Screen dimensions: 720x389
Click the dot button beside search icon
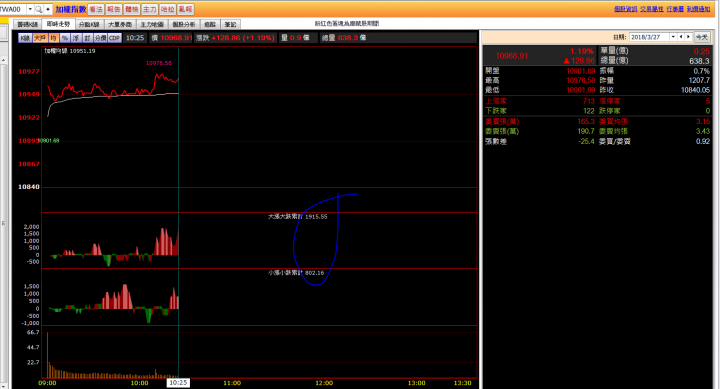pyautogui.click(x=48, y=9)
